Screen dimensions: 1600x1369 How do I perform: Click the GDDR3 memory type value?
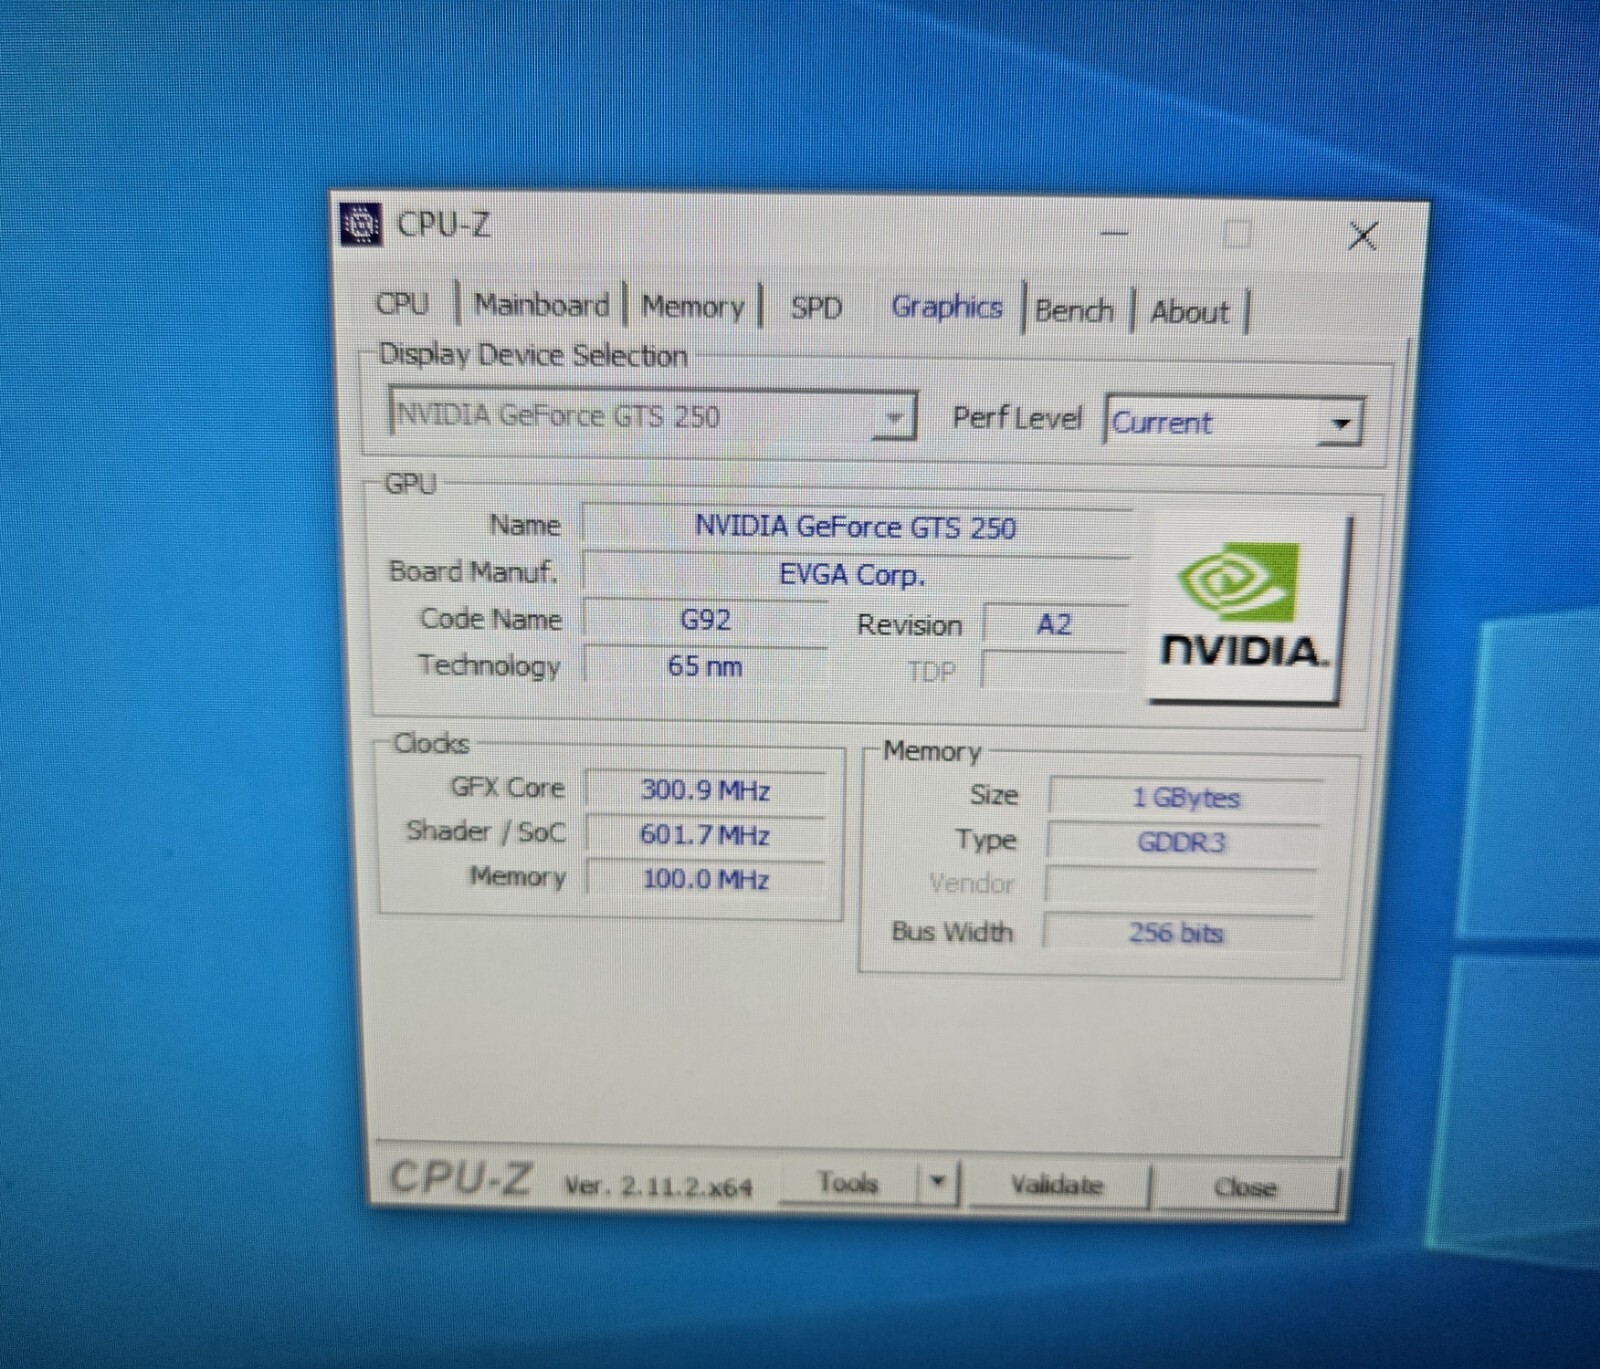pyautogui.click(x=1181, y=842)
